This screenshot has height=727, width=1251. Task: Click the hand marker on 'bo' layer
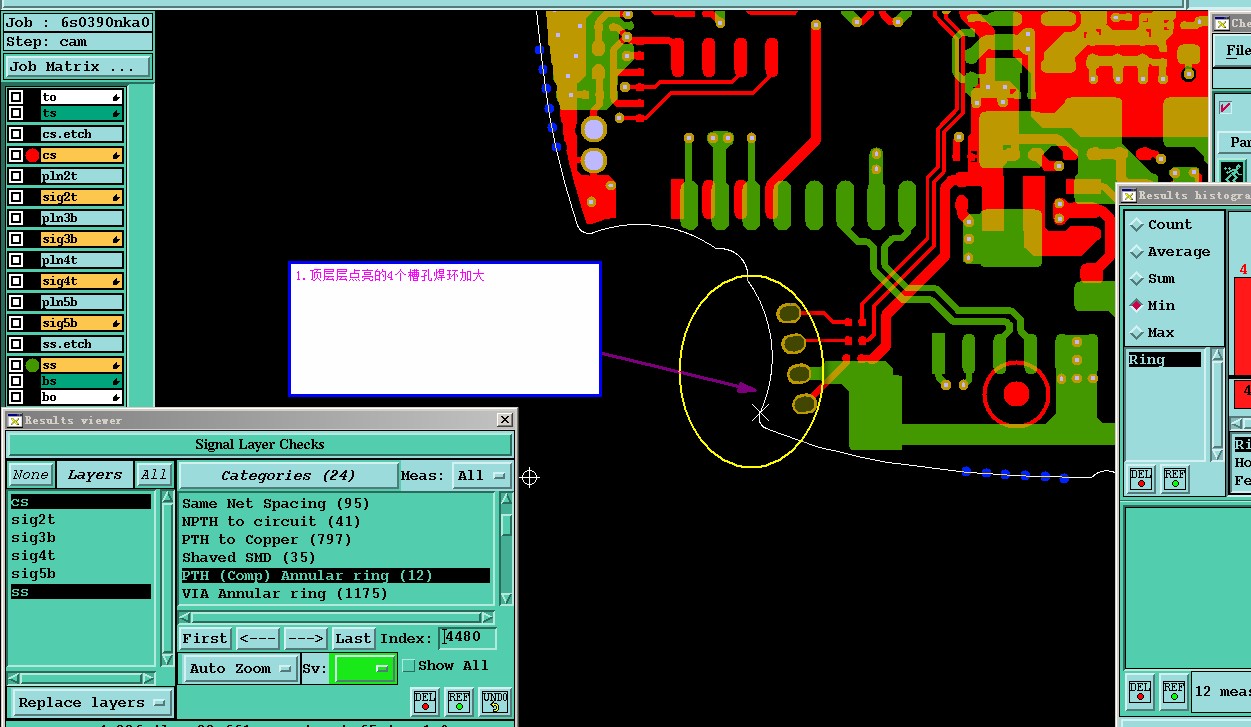pos(116,397)
